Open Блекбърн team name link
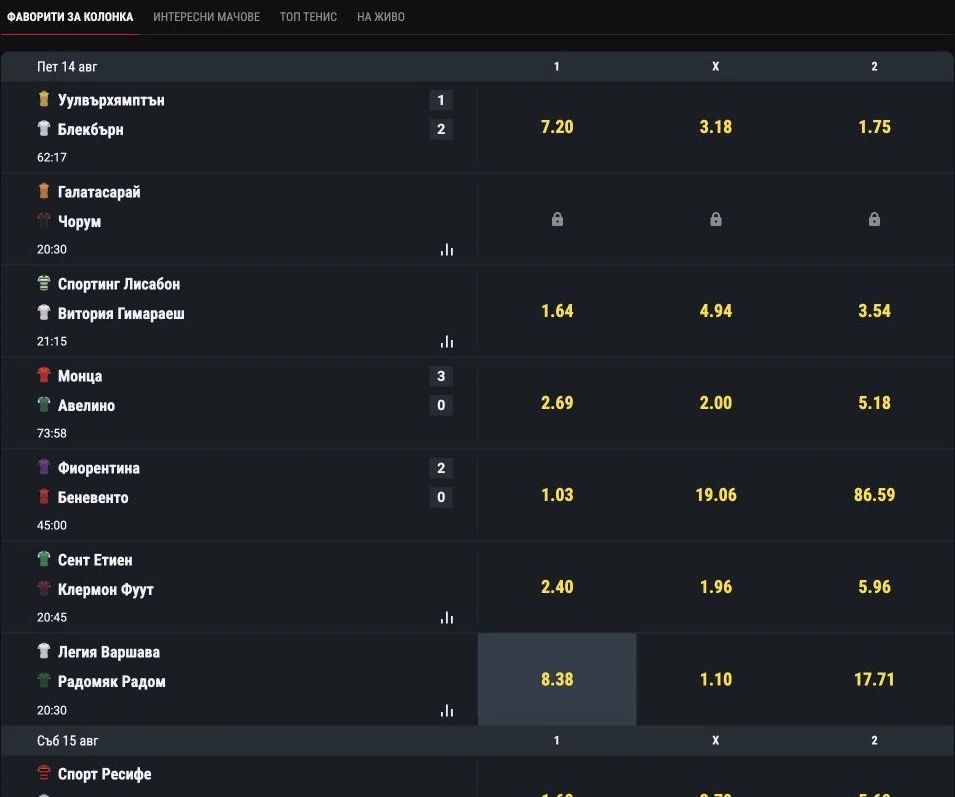Image resolution: width=955 pixels, height=797 pixels. pos(91,129)
